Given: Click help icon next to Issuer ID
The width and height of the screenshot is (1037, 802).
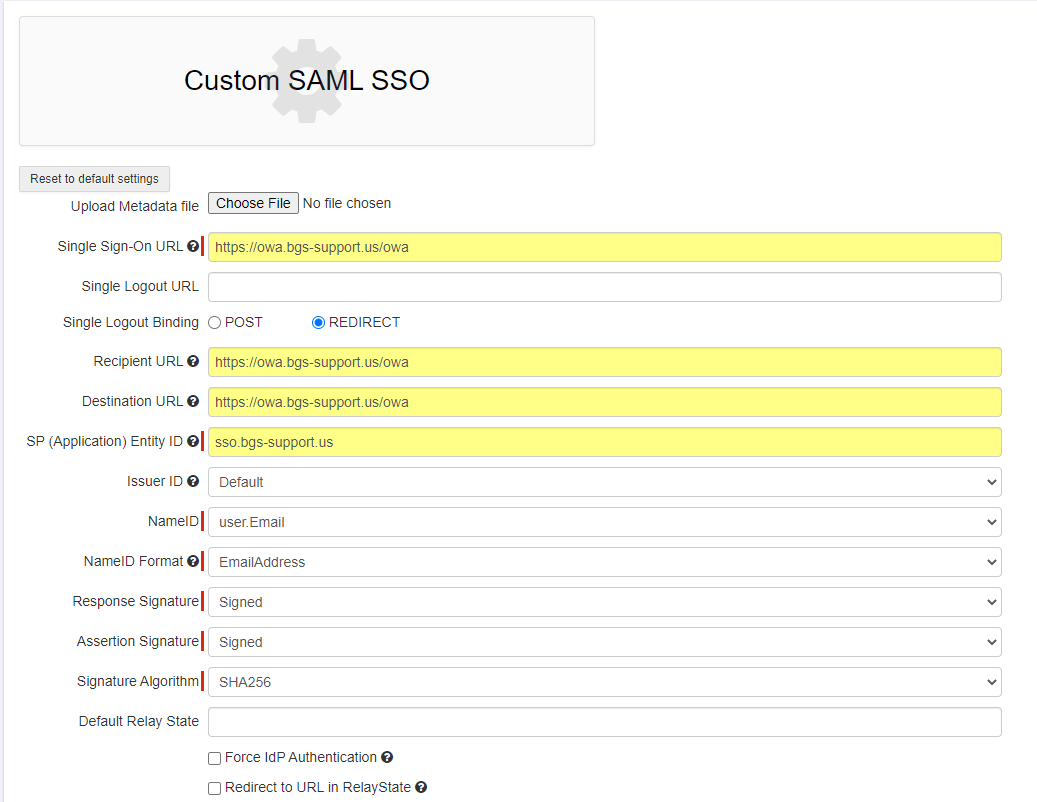Looking at the screenshot, I should [x=192, y=481].
